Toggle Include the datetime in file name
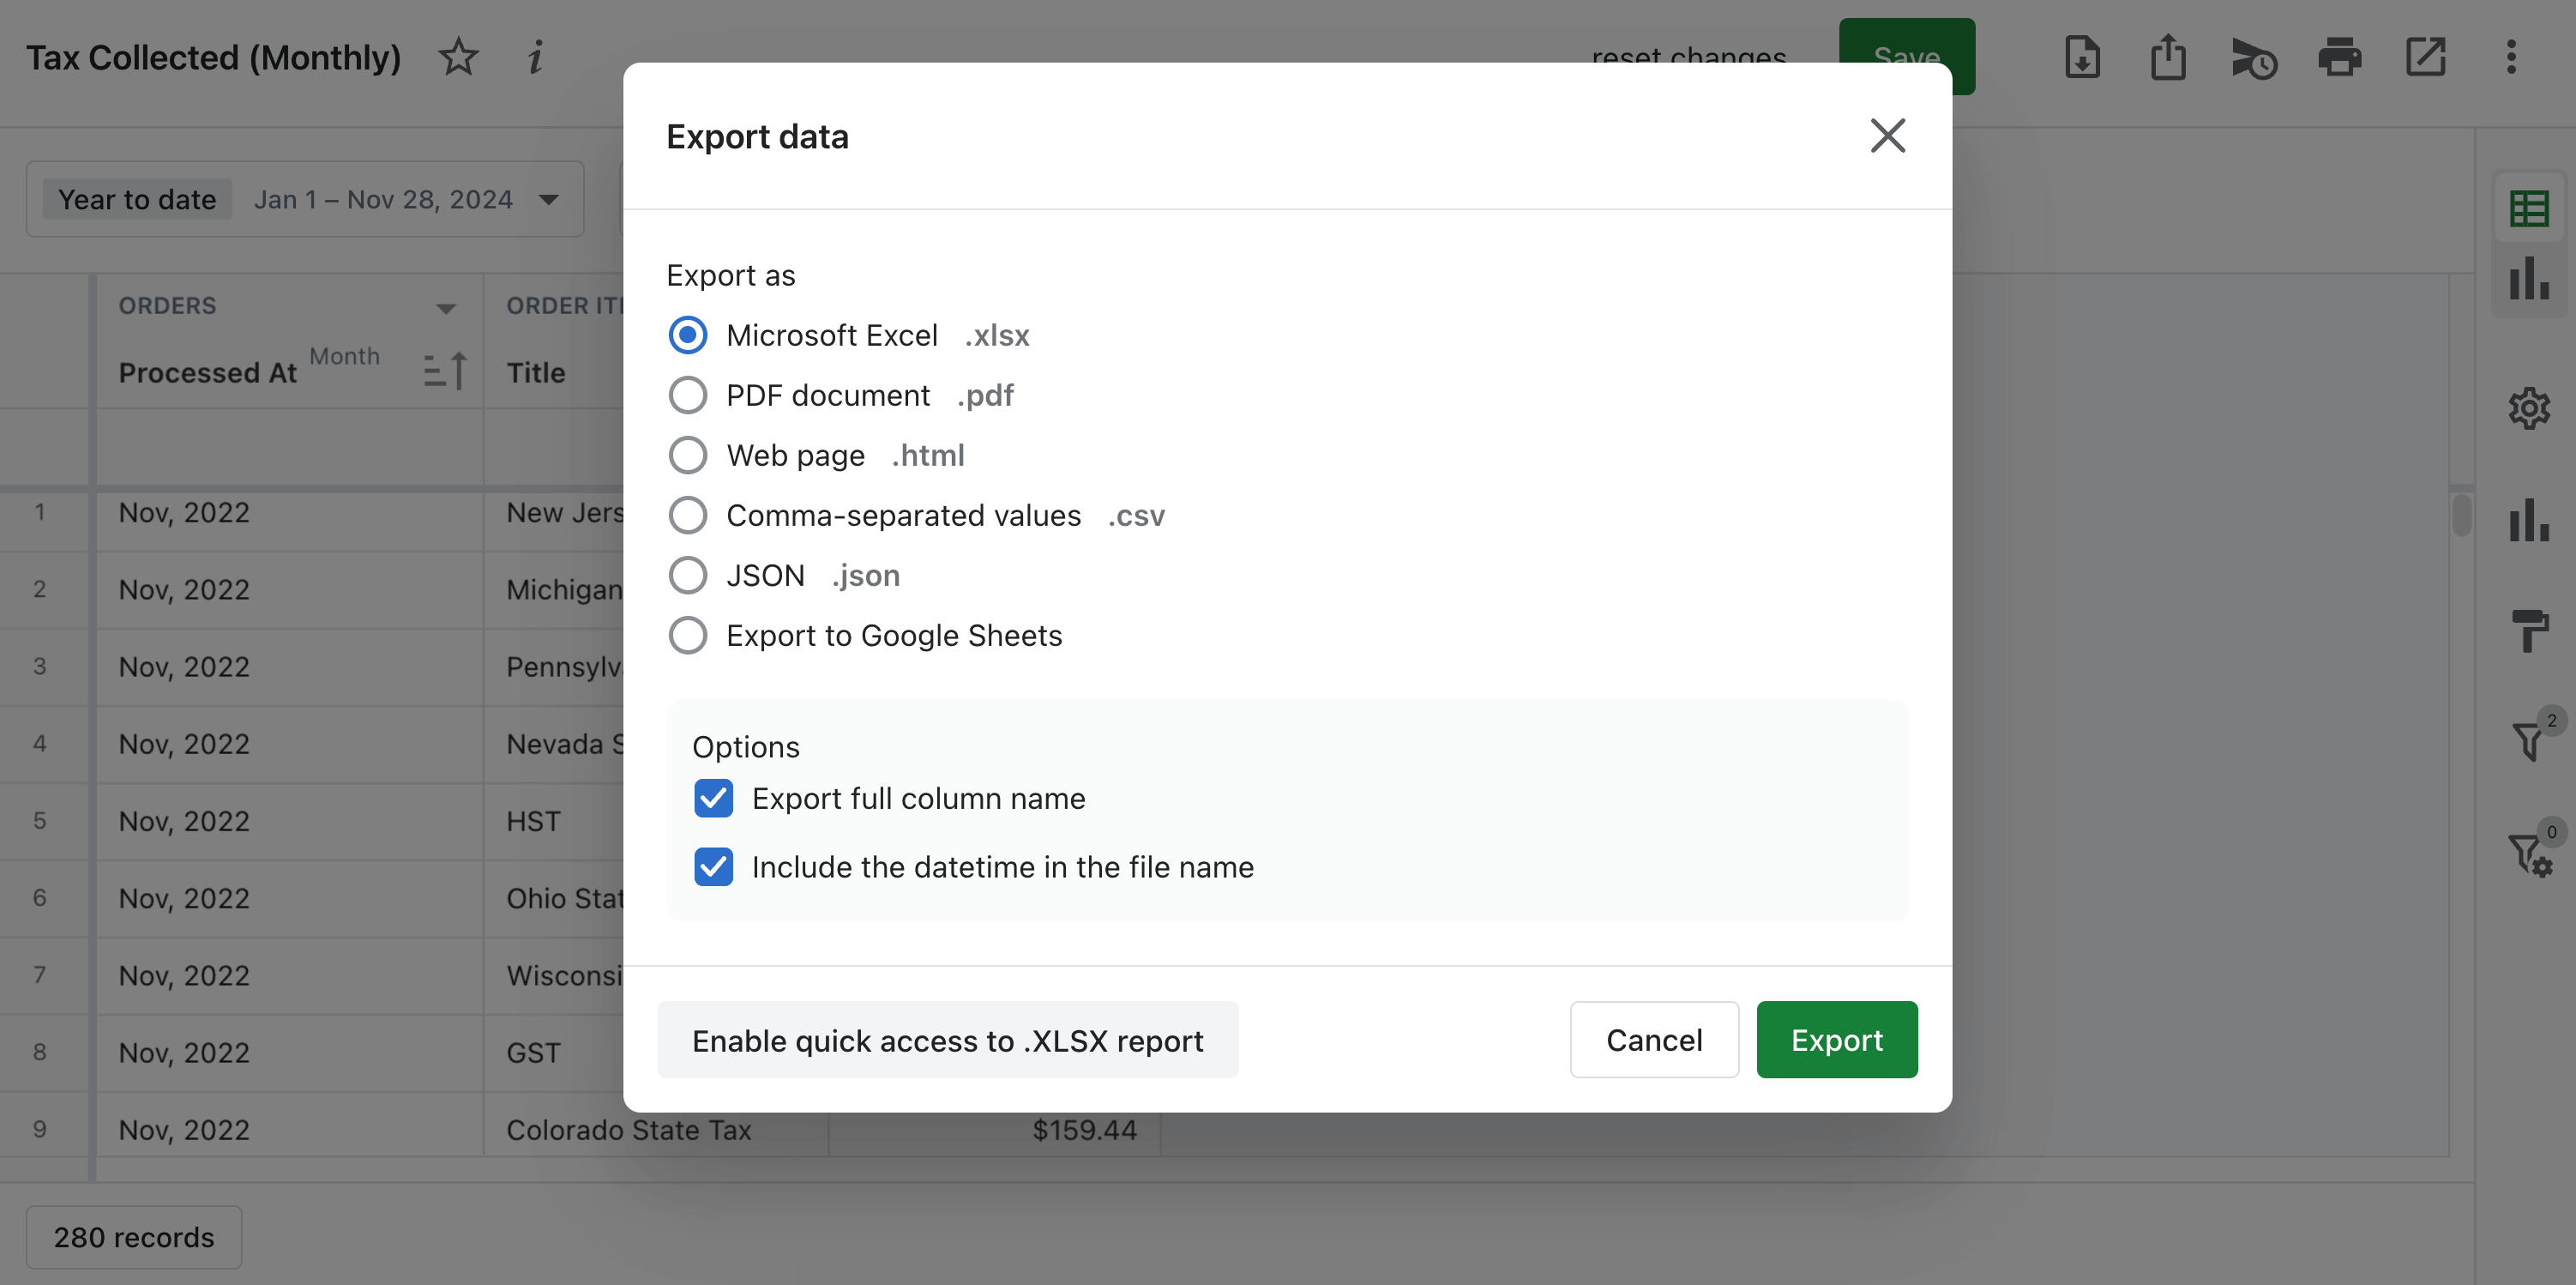Screen dimensions: 2576x1285 point(713,866)
